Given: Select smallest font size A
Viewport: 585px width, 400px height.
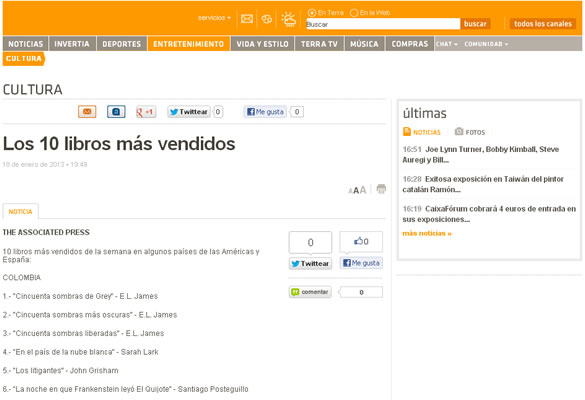Looking at the screenshot, I should (350, 191).
